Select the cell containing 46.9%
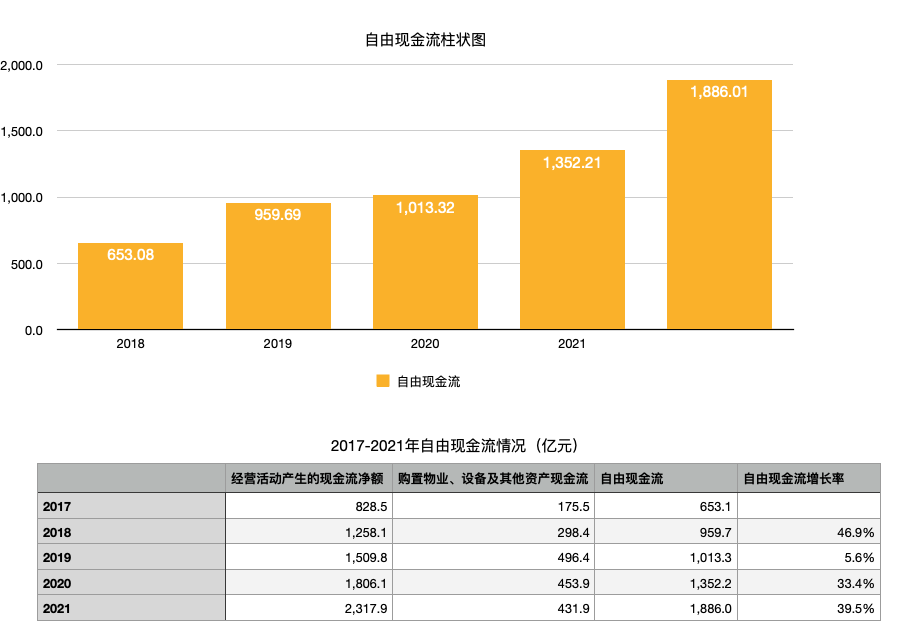 (808, 532)
